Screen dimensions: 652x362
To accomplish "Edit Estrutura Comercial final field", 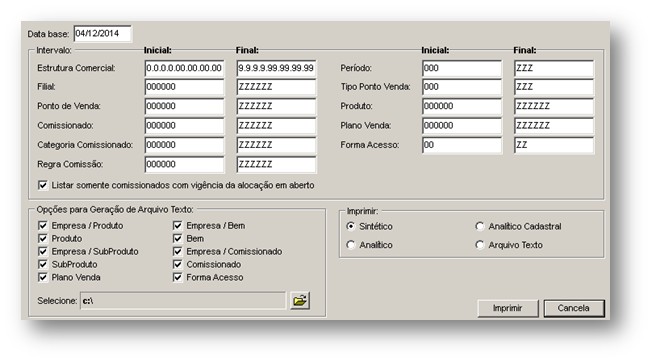I will click(x=277, y=68).
